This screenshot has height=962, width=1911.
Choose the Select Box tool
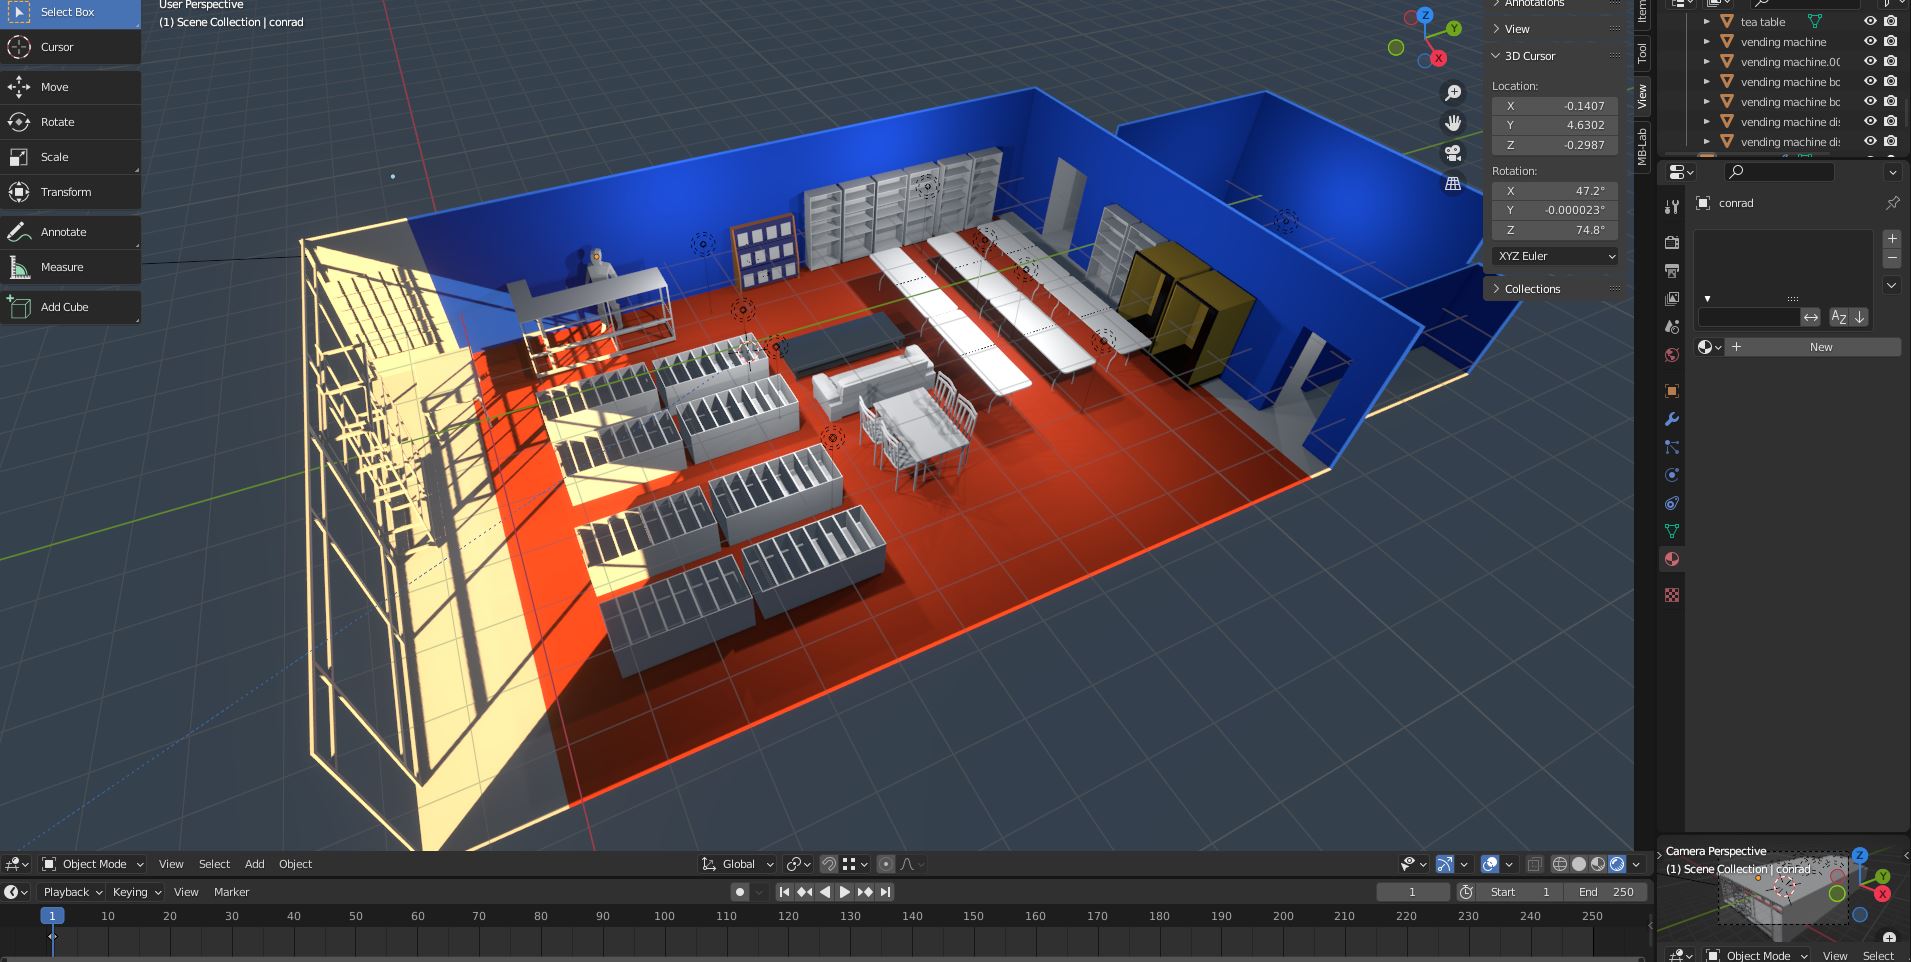coord(70,12)
